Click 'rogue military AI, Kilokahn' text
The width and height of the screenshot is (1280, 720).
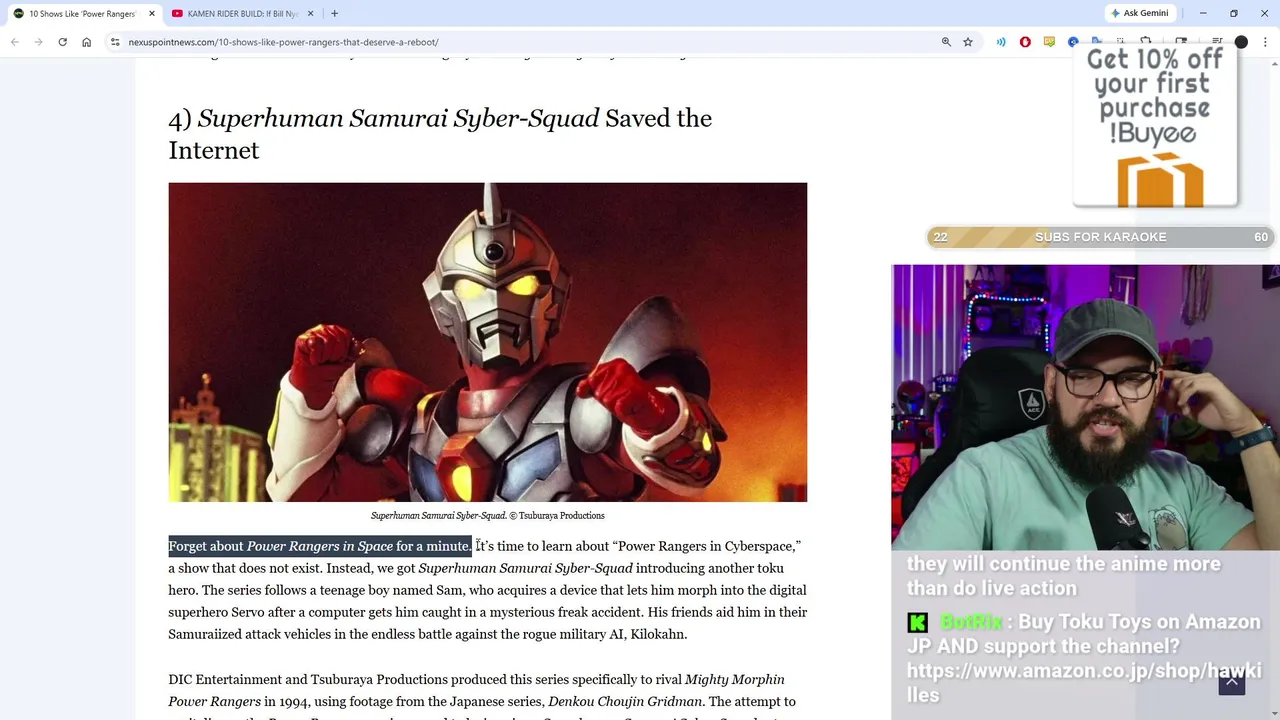click(x=604, y=634)
